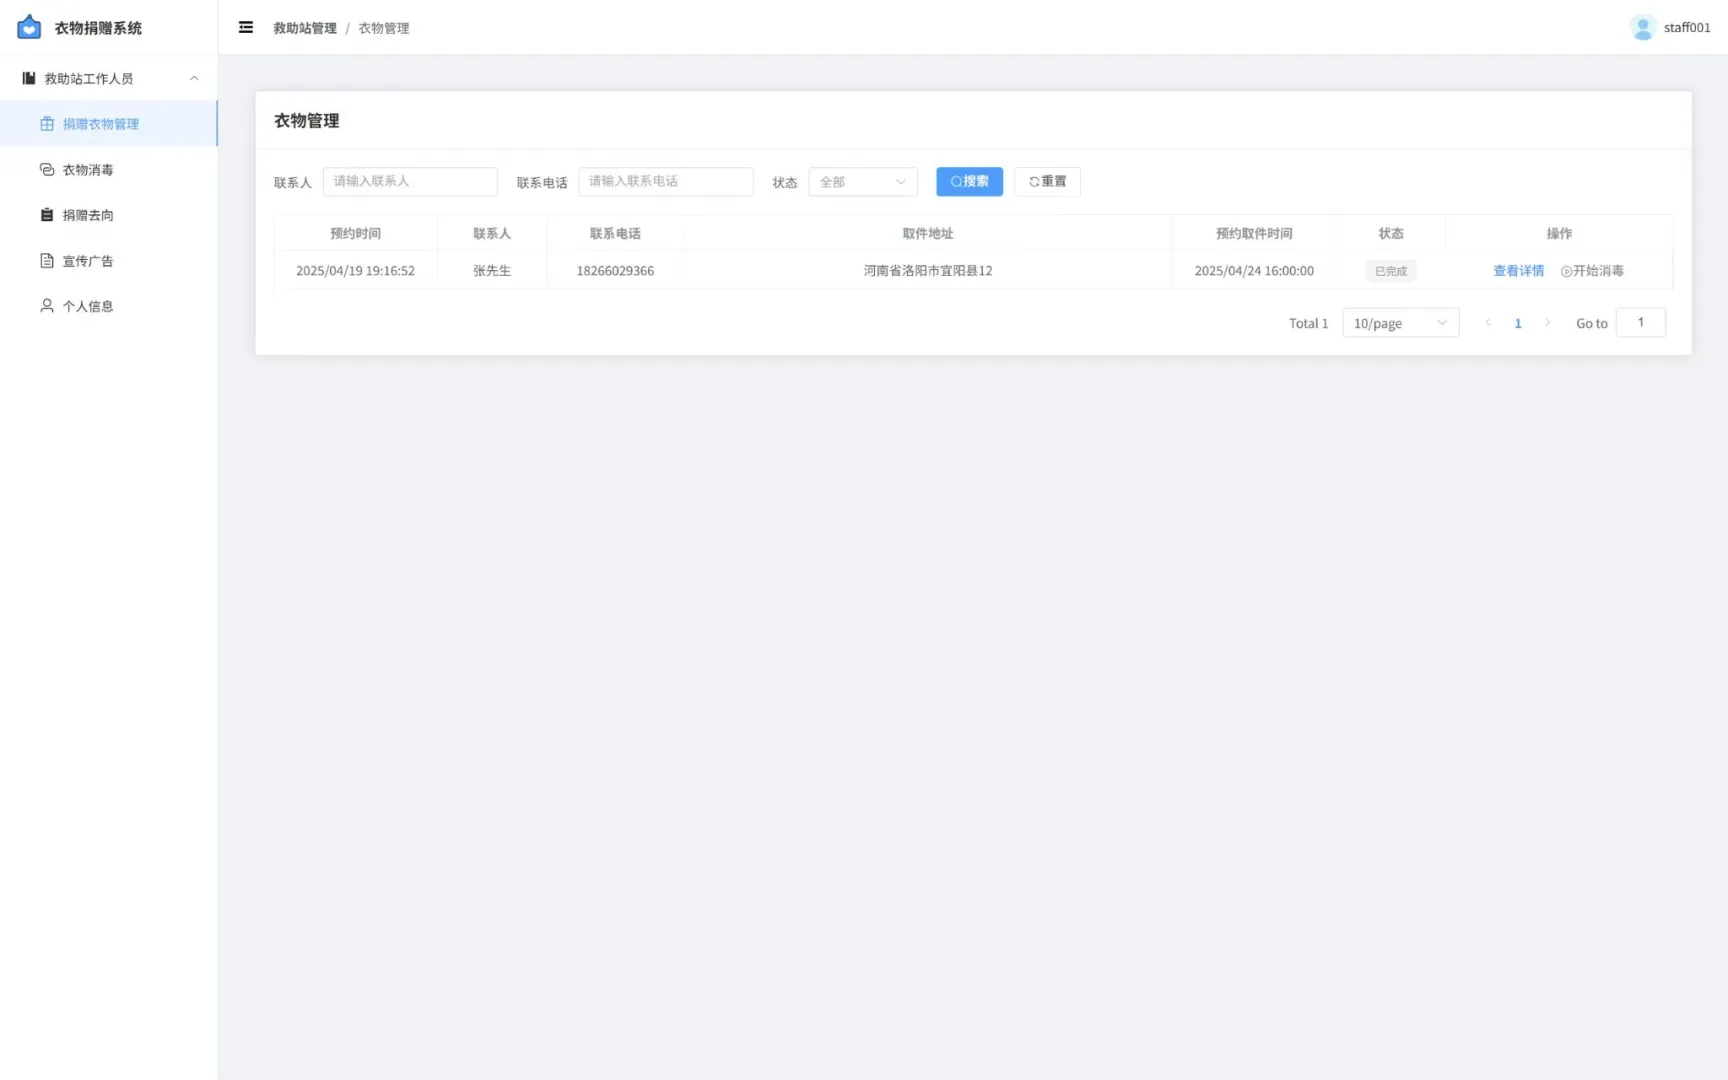Click the 救助站工作人员 menu group icon
The height and width of the screenshot is (1080, 1728).
[29, 78]
